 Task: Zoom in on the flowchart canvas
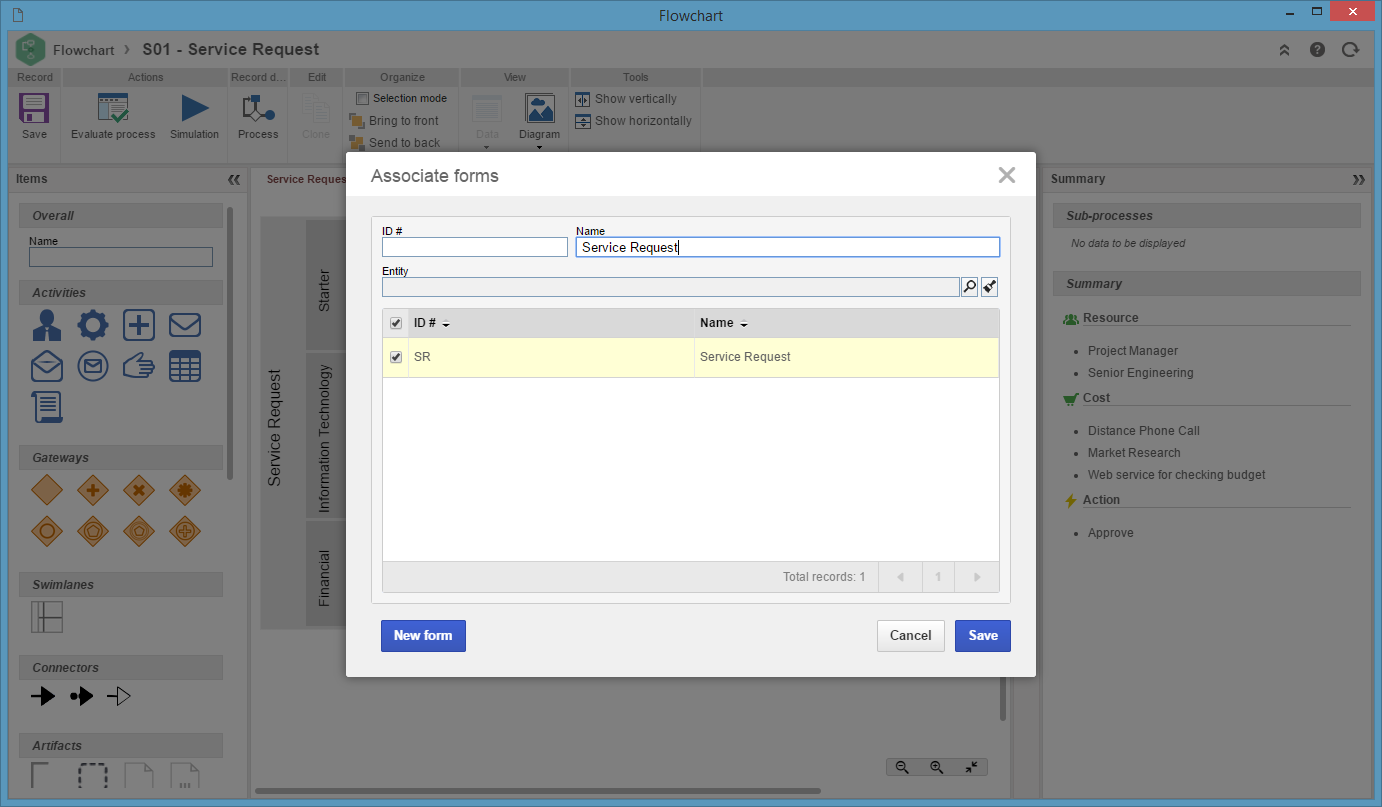point(937,767)
